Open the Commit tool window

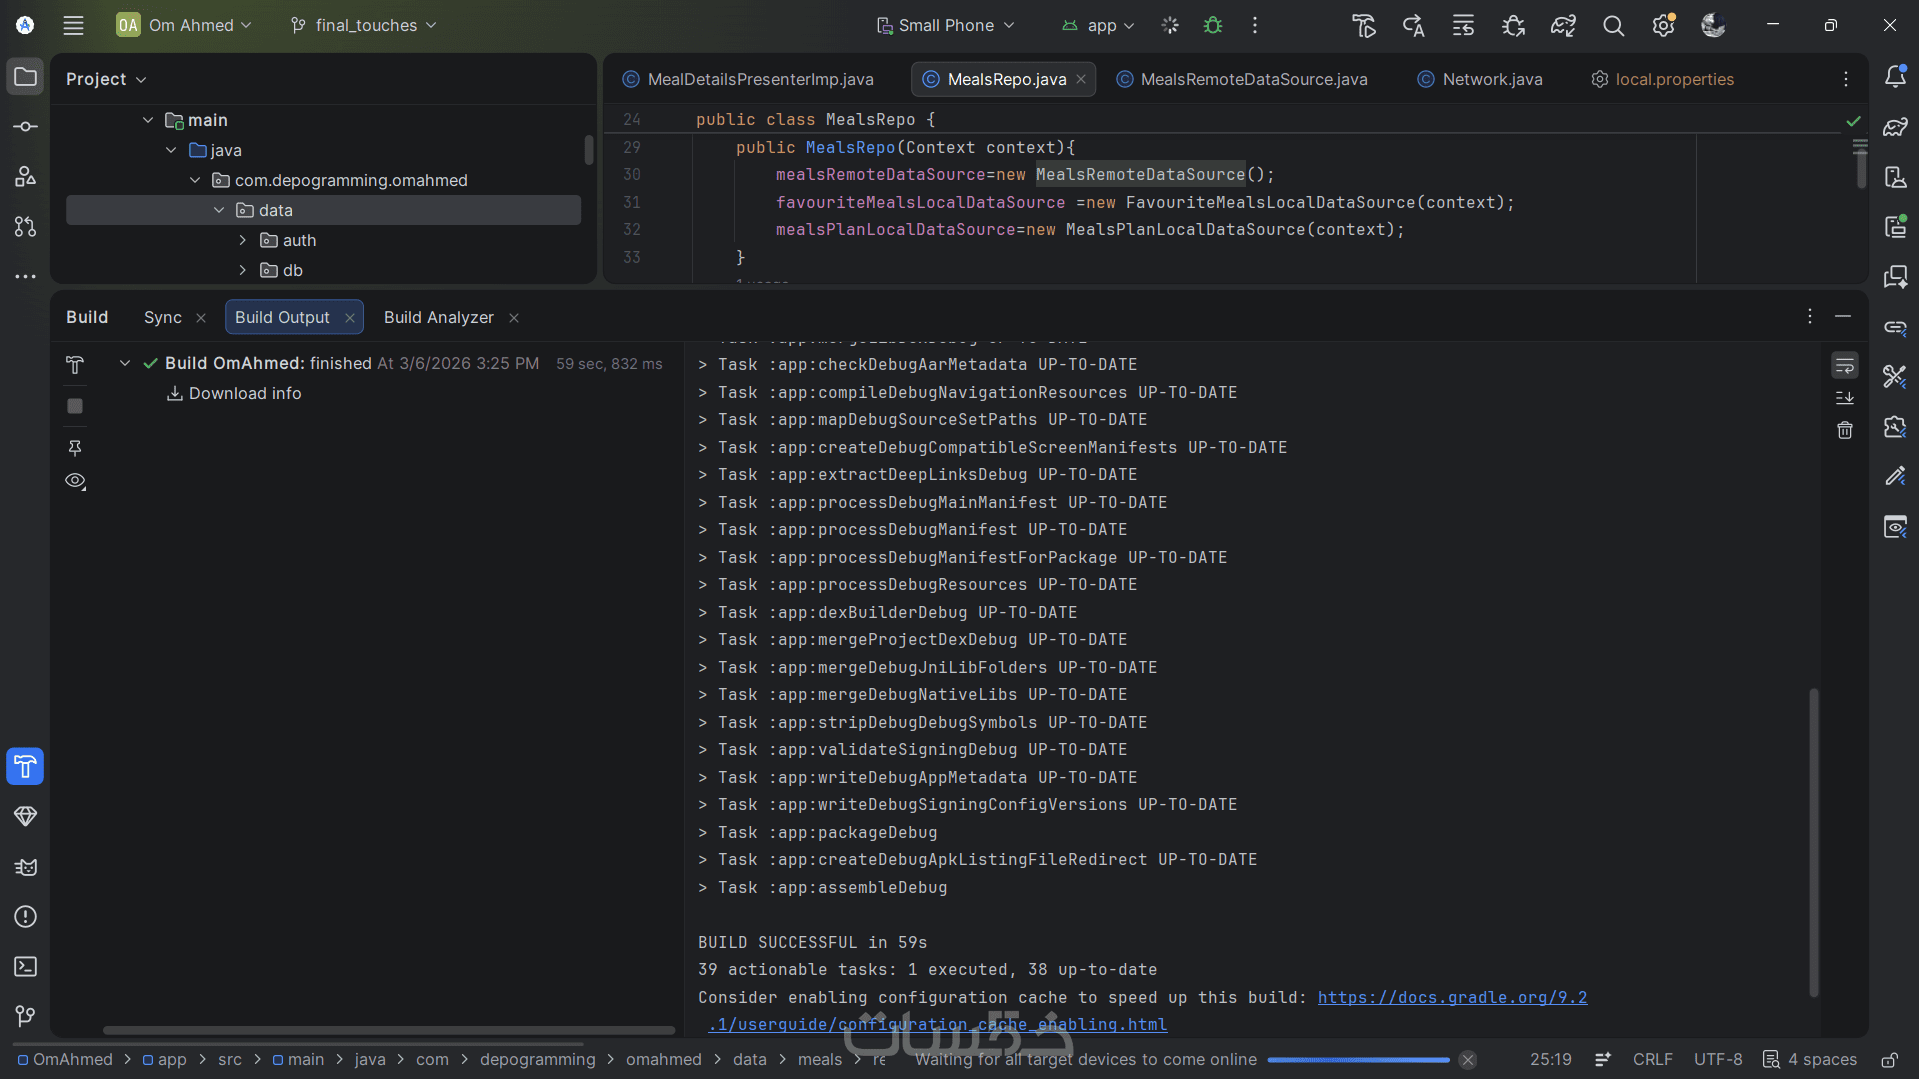tap(26, 127)
